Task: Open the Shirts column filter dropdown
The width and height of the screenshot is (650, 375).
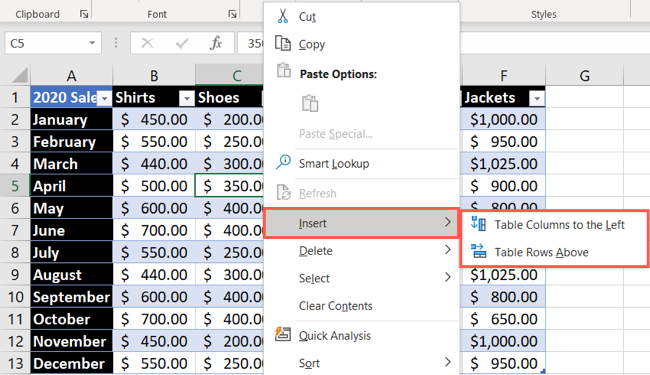Action: coord(187,98)
